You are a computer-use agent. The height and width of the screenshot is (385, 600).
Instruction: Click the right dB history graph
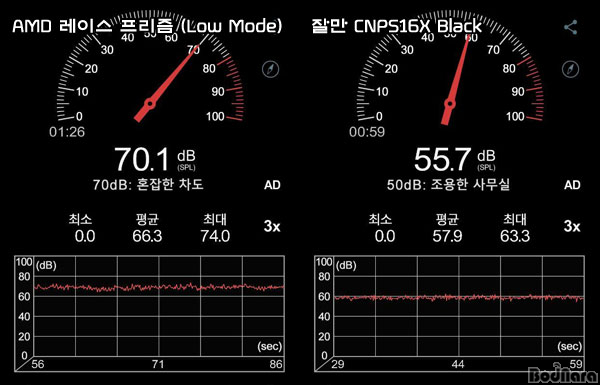[x=449, y=313]
